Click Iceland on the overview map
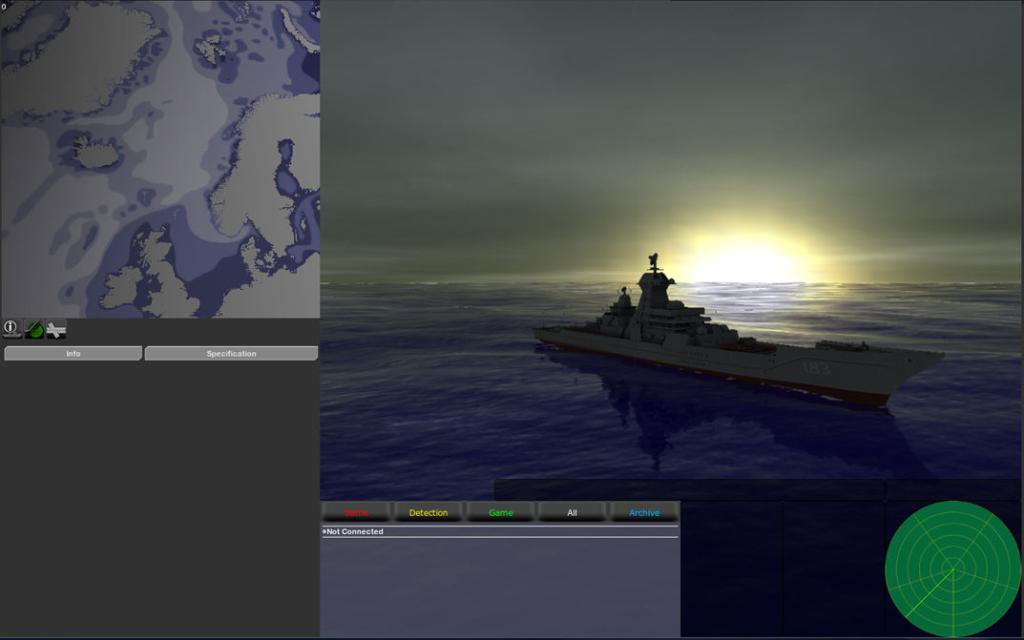 (95, 150)
